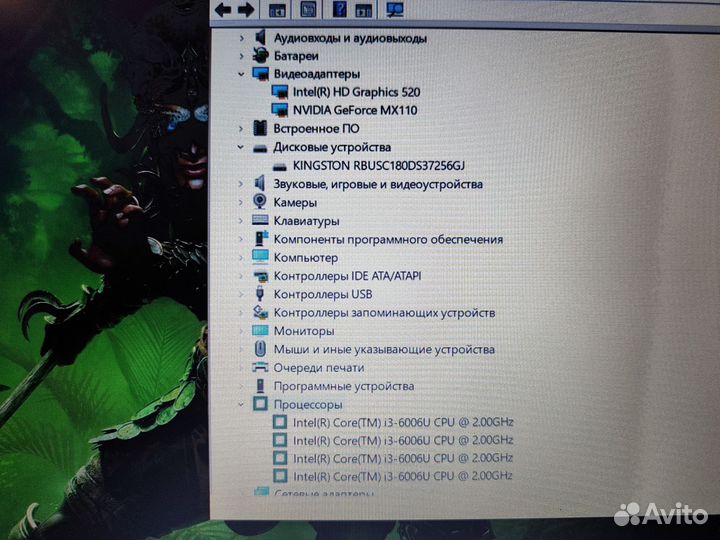Select the Видеоадаптеры label
Viewport: 720px width, 540px height.
[317, 74]
